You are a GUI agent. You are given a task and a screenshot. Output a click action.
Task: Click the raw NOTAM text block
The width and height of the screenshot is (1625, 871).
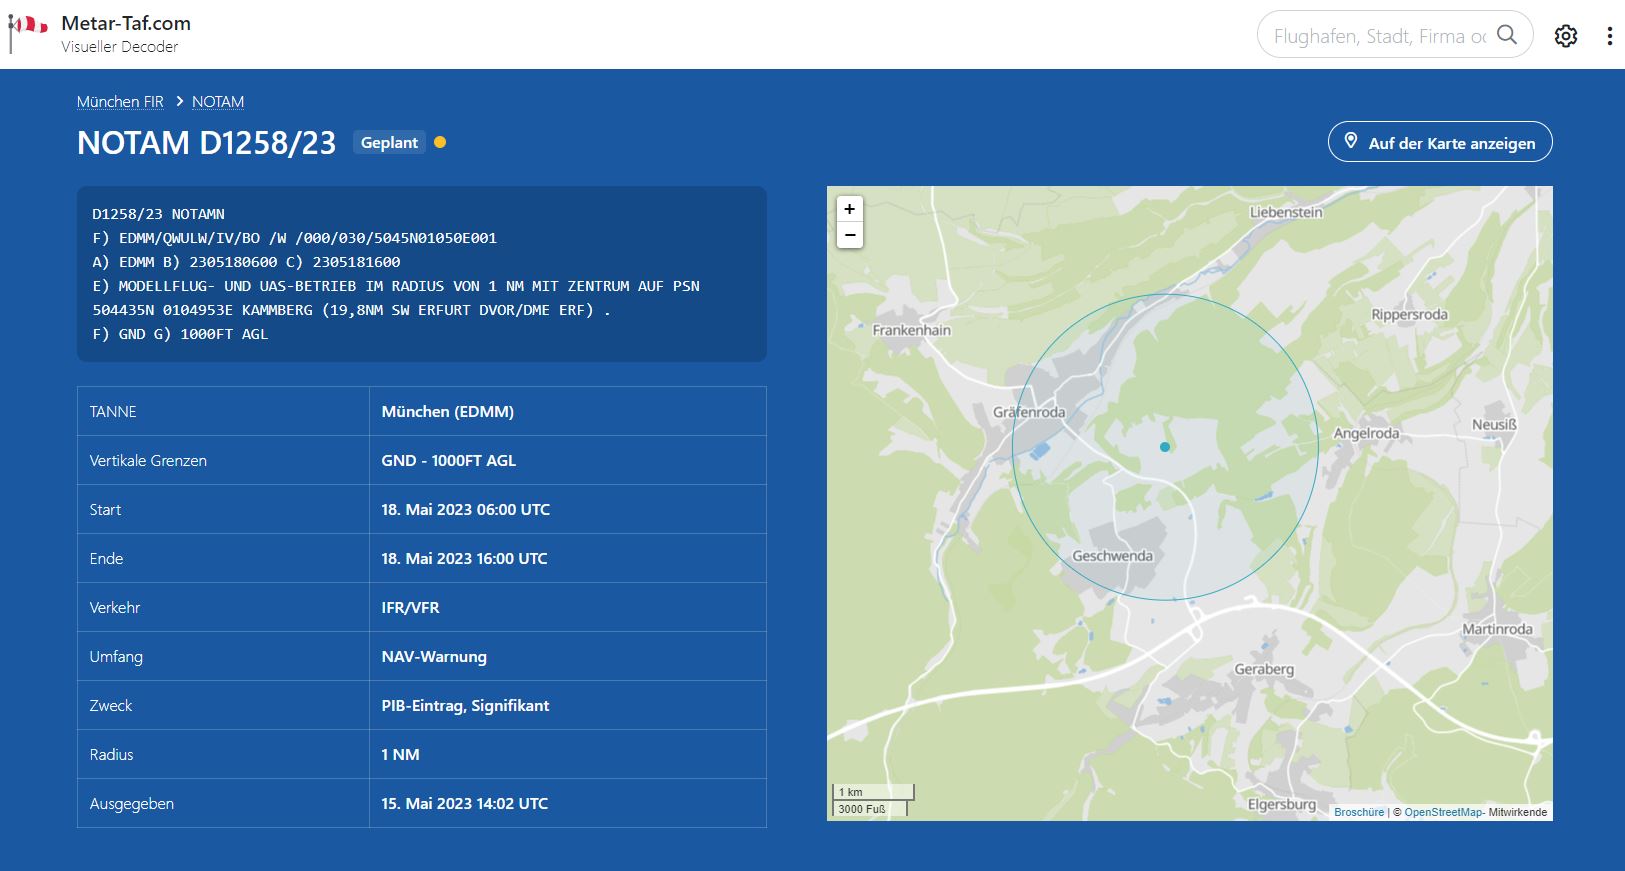421,274
